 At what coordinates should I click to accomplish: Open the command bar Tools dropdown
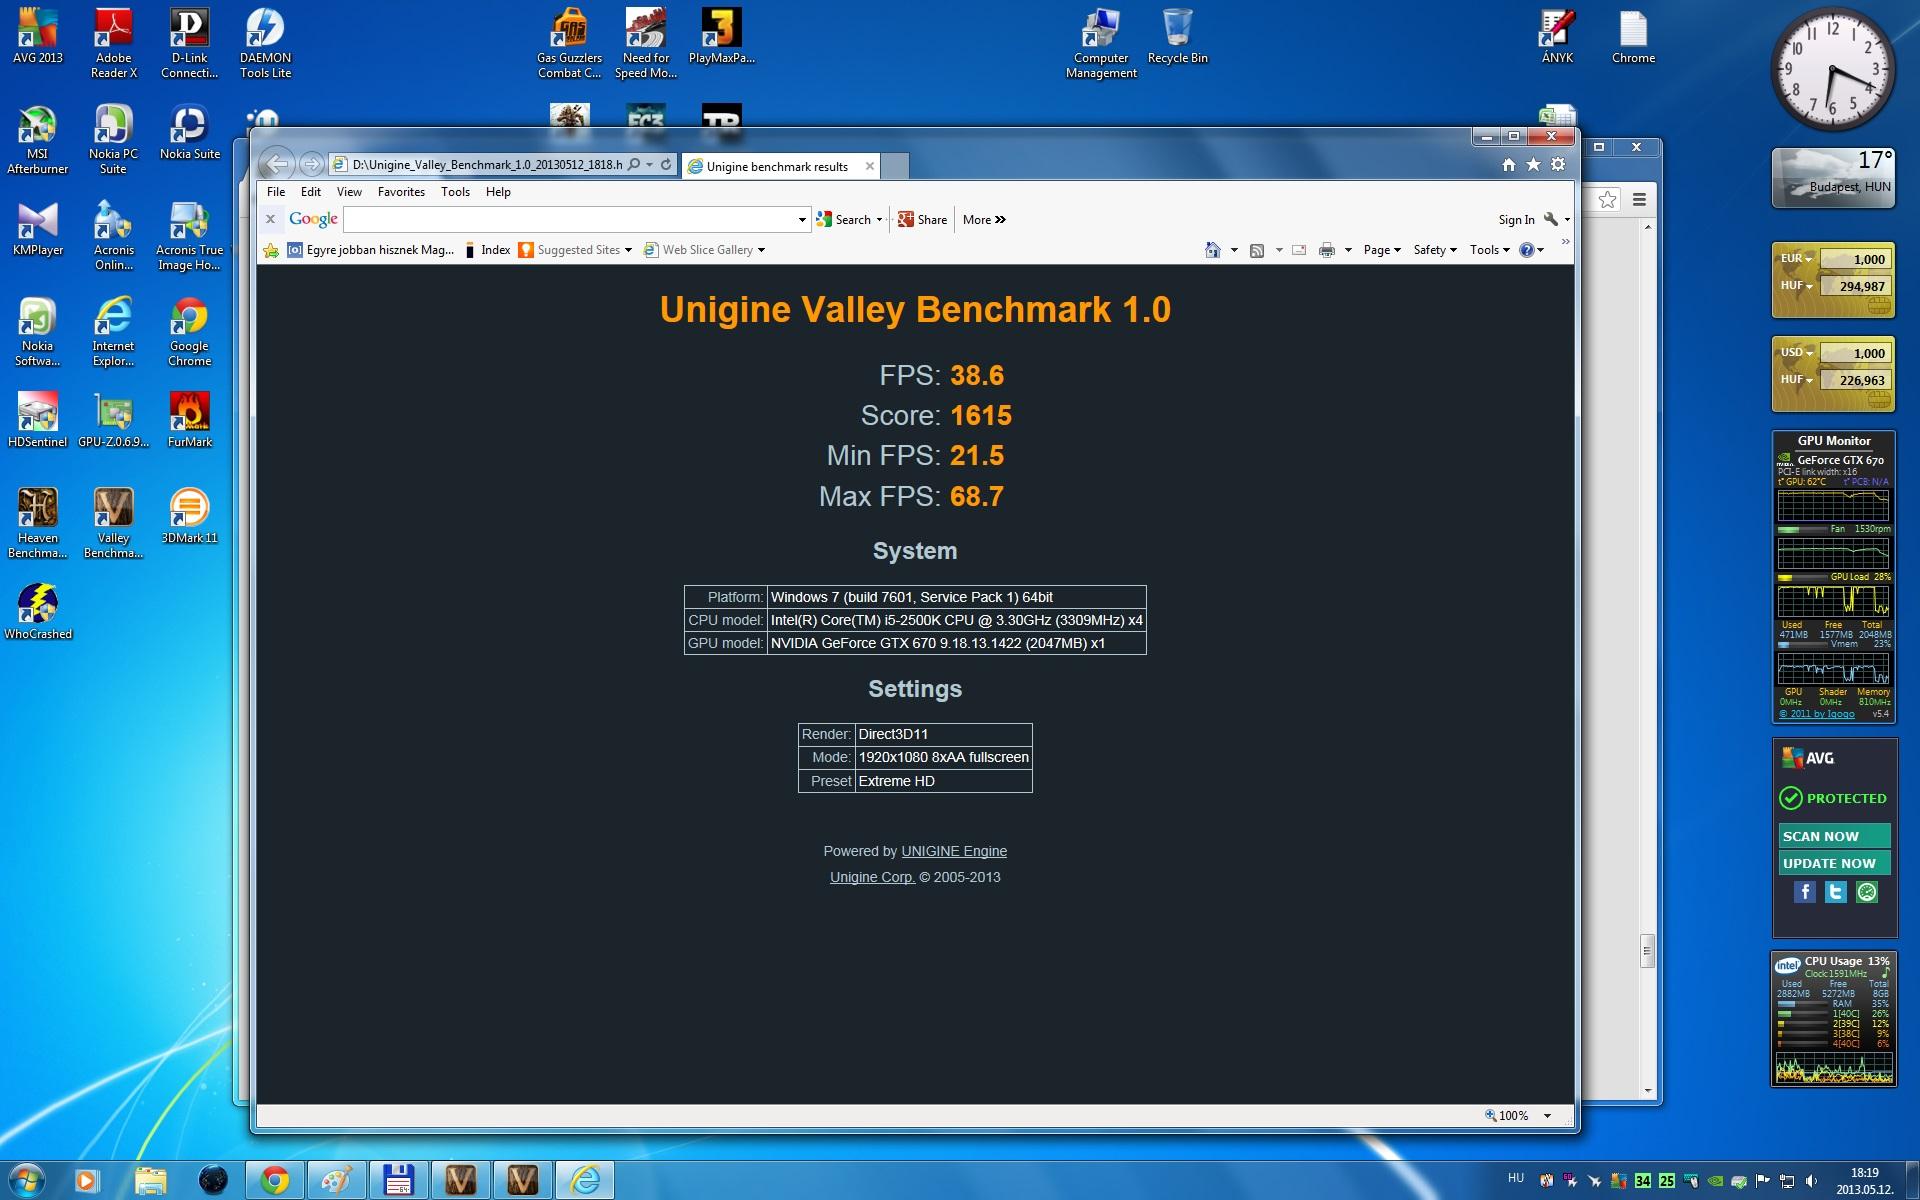click(1490, 250)
